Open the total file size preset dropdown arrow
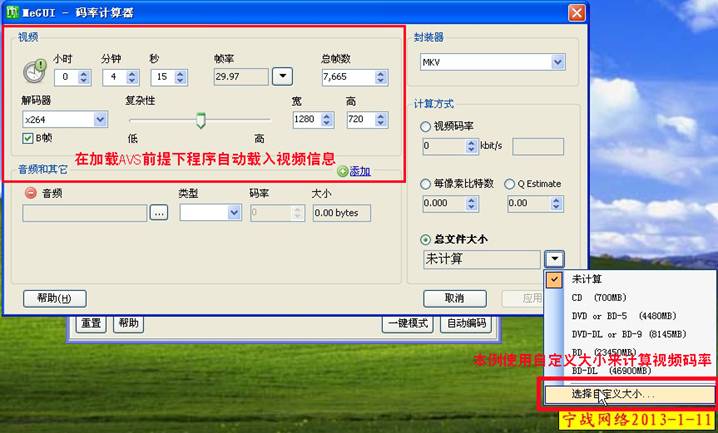Viewport: 718px width, 433px height. 555,259
